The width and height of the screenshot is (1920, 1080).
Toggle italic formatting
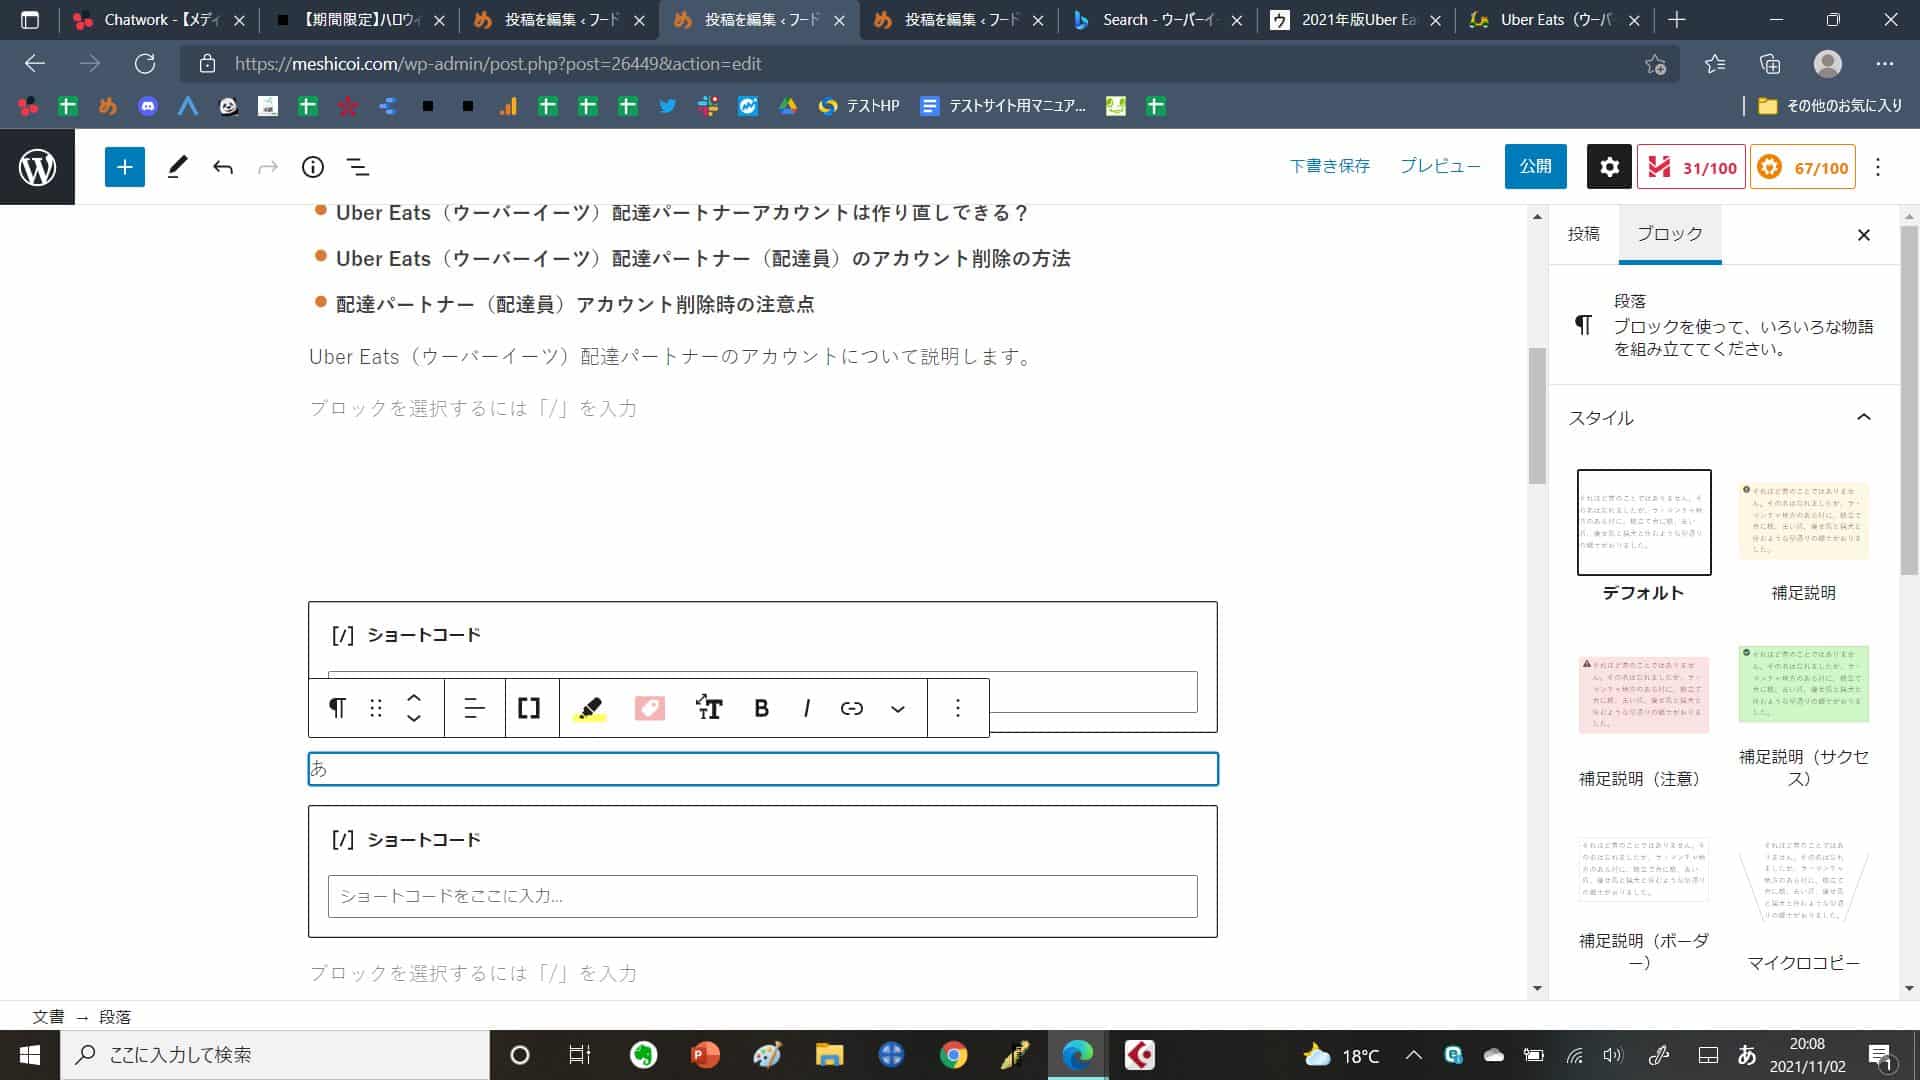[806, 708]
